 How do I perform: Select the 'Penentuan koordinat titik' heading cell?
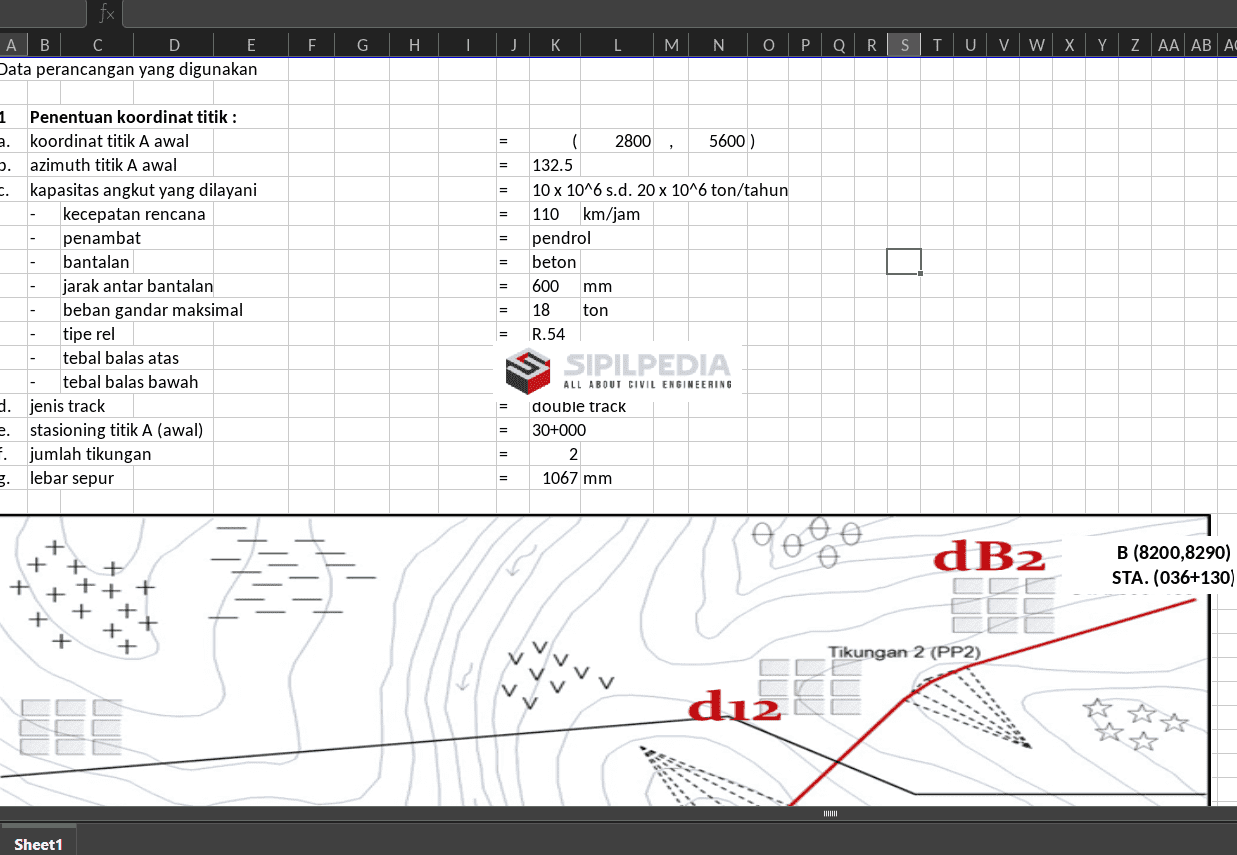coord(133,117)
